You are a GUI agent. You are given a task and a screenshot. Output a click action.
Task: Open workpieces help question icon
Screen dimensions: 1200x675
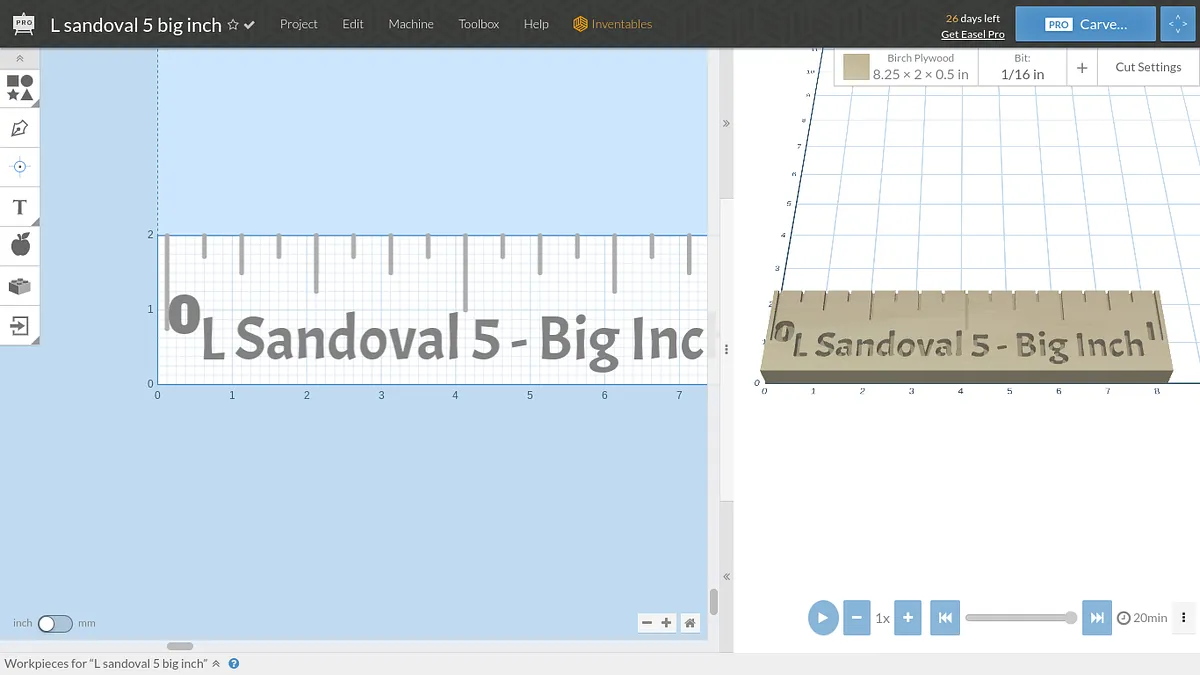[234, 663]
